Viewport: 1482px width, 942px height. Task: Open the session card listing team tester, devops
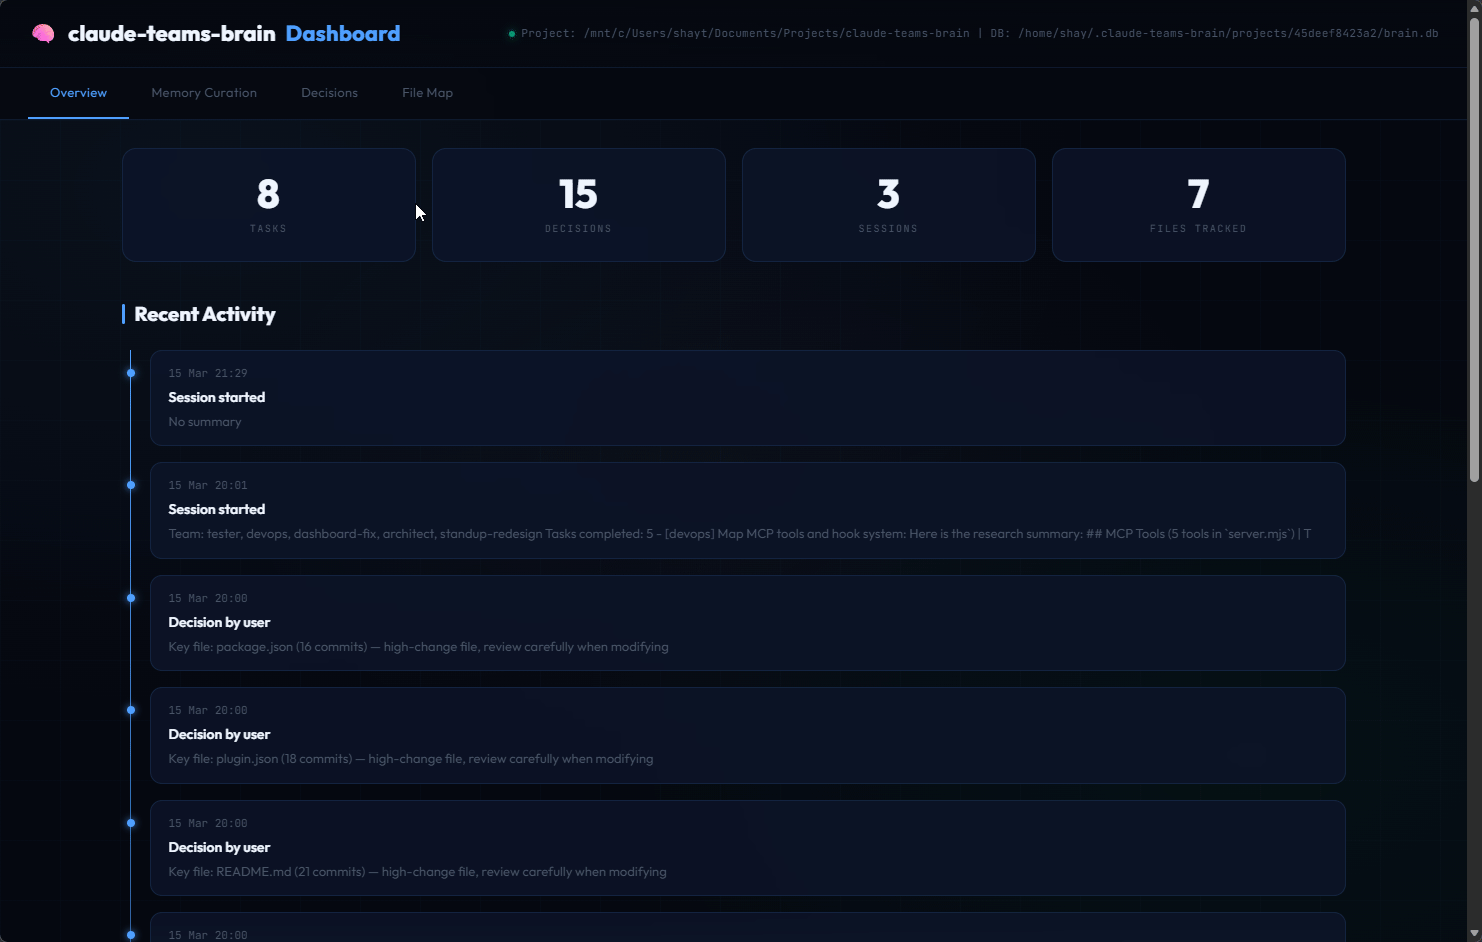point(747,510)
